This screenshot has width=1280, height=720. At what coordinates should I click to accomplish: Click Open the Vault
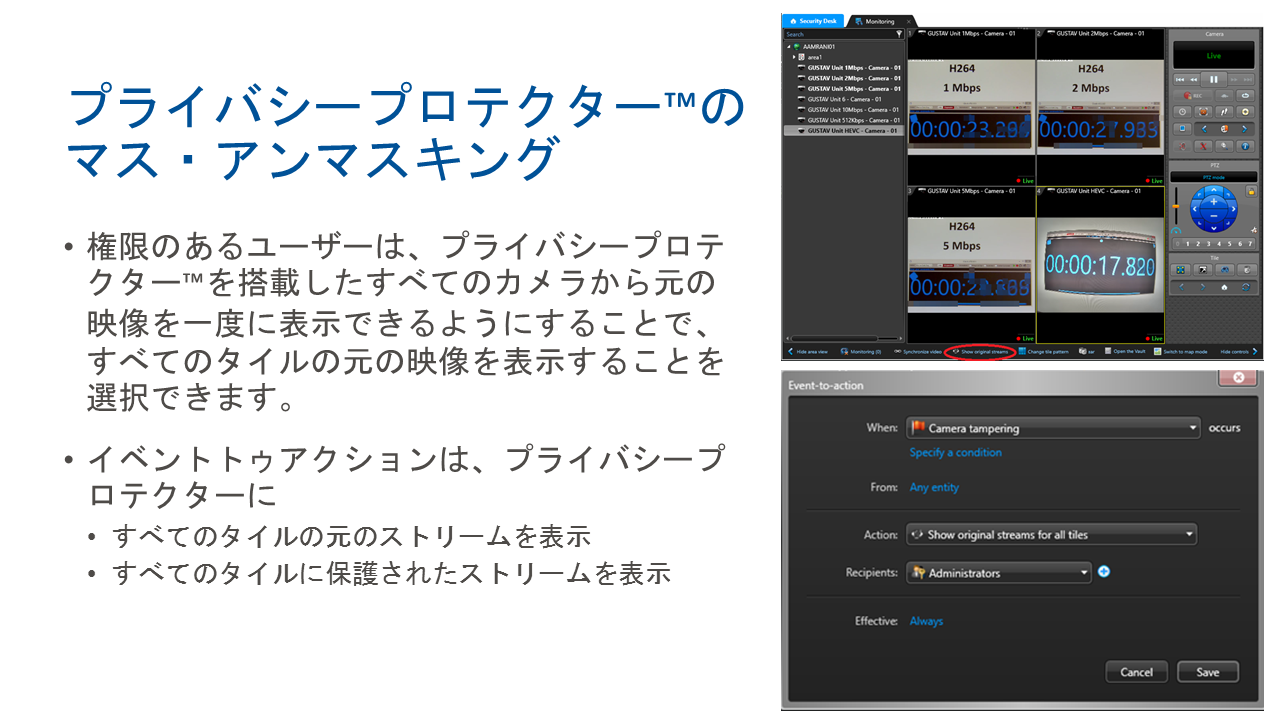[x=1126, y=352]
